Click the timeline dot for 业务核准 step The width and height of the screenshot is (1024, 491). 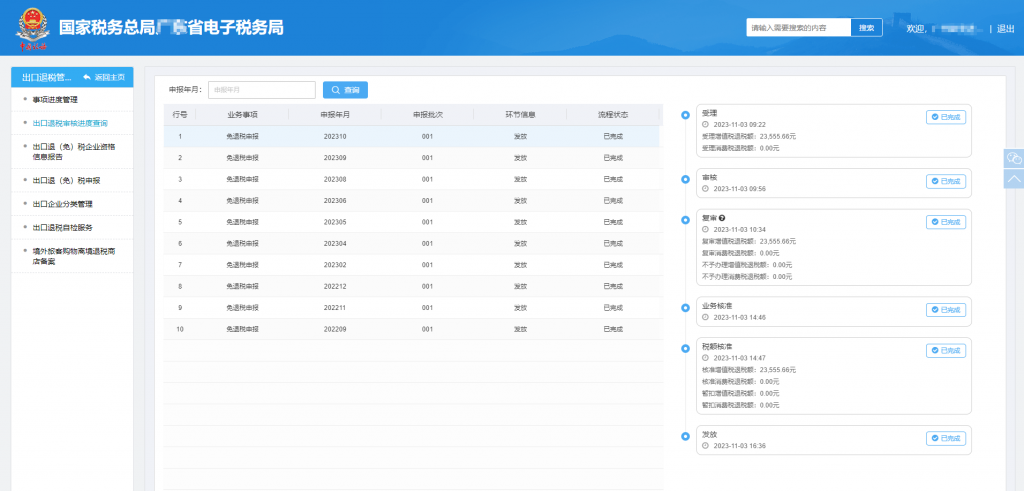(685, 308)
